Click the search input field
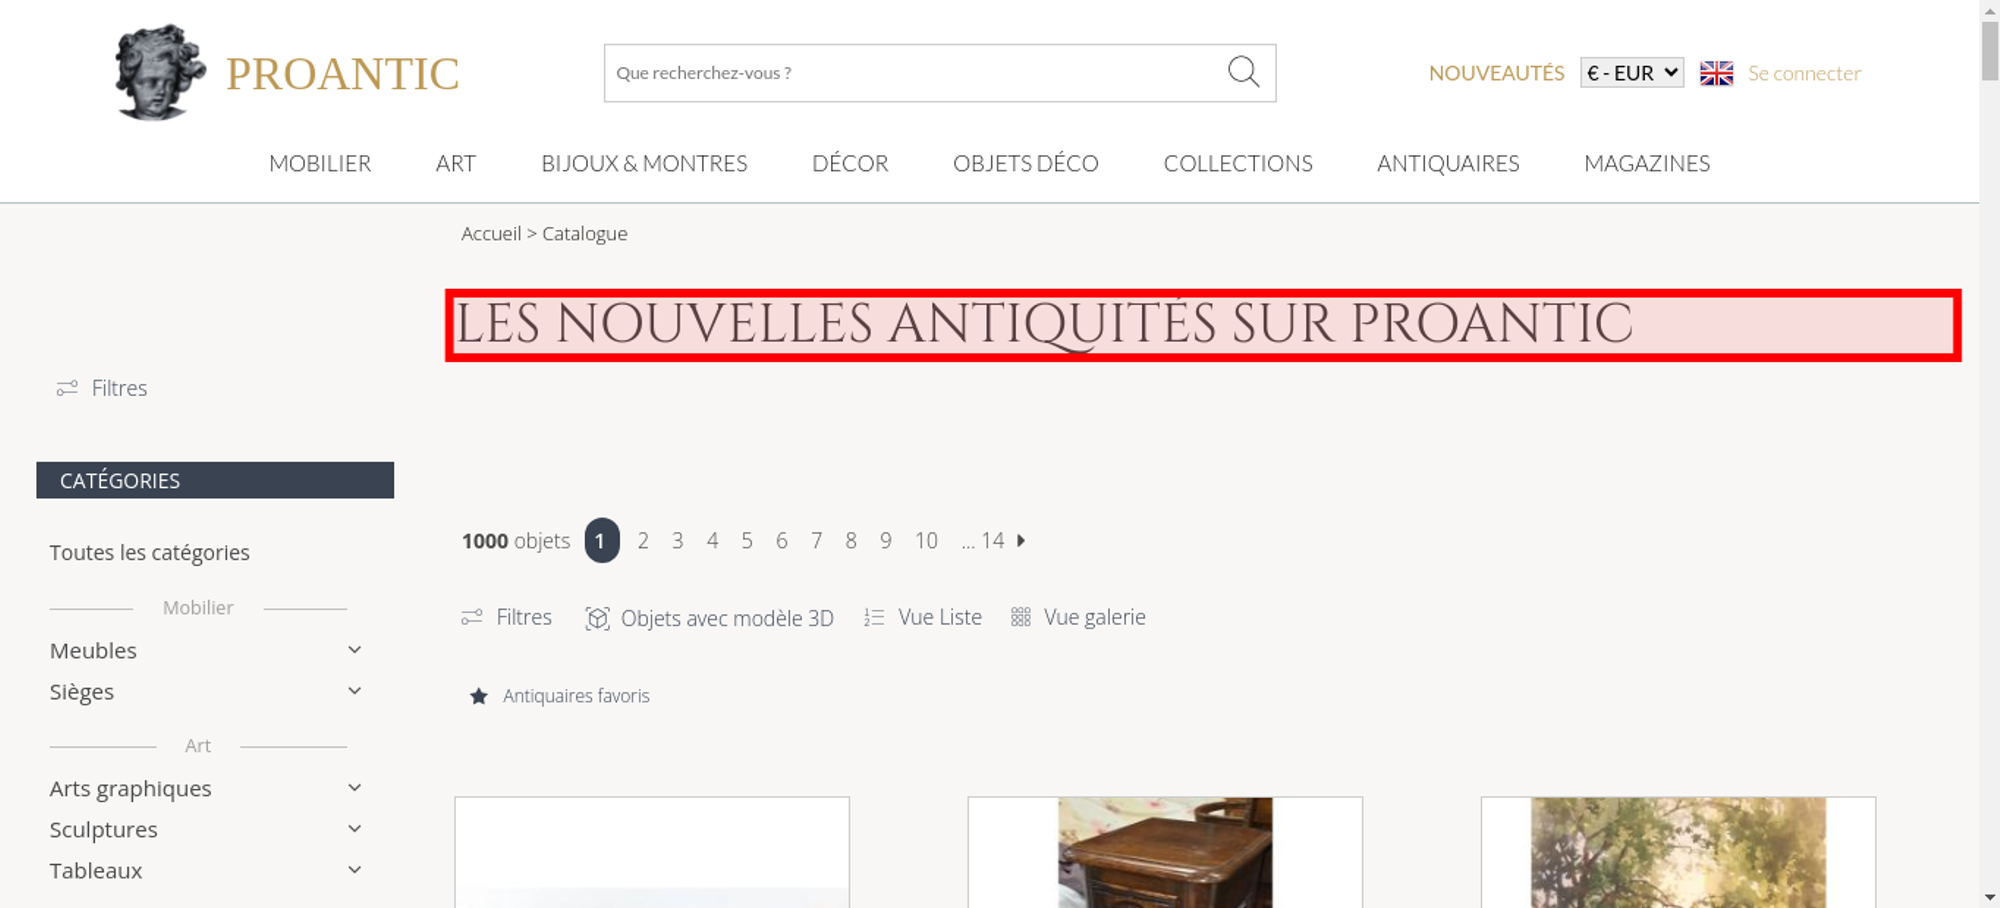The height and width of the screenshot is (908, 2000). pos(915,73)
